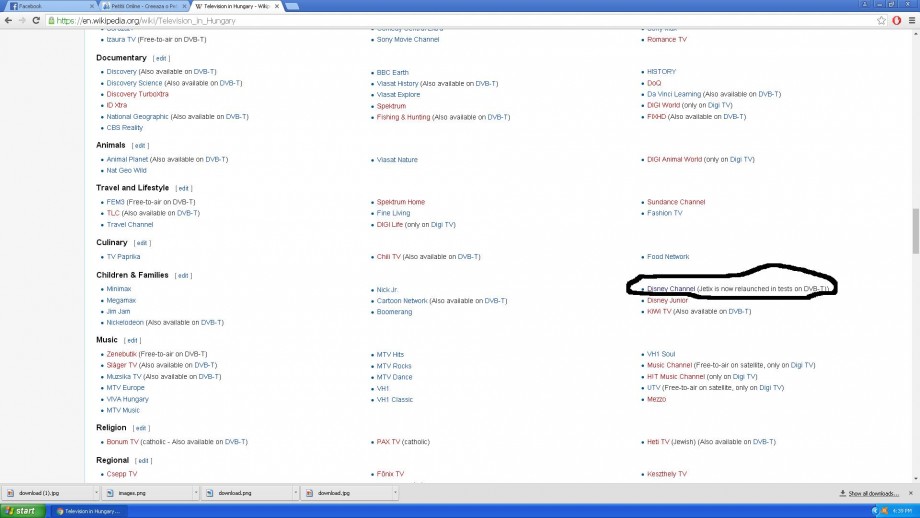
Task: Open the Sony Movie Channel link
Action: pyautogui.click(x=408, y=40)
